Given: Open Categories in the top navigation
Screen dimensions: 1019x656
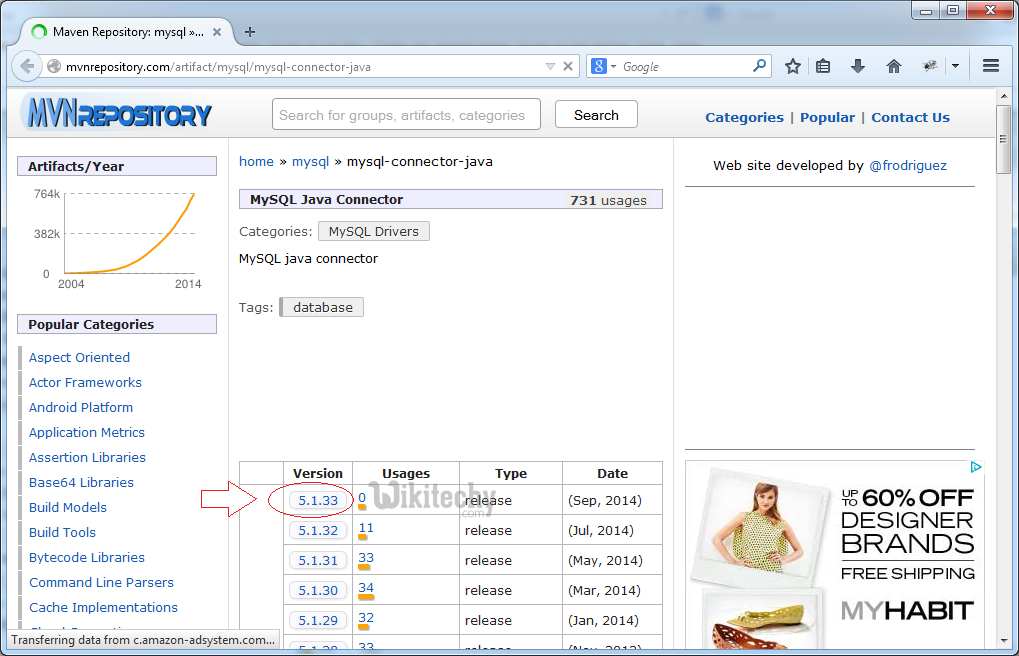Looking at the screenshot, I should click(x=744, y=117).
